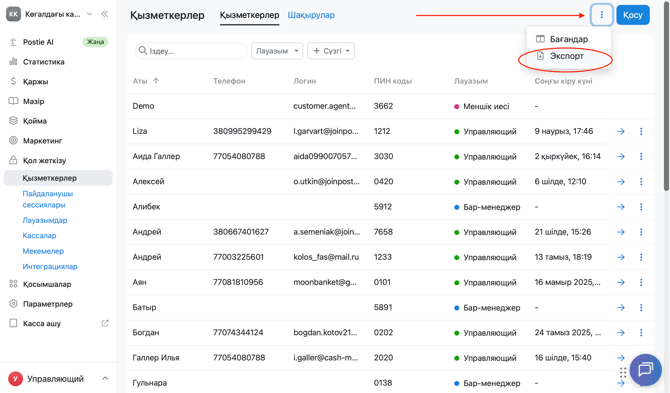The height and width of the screenshot is (393, 670).
Task: Expand the Управляющий user menu
Action: click(x=58, y=378)
